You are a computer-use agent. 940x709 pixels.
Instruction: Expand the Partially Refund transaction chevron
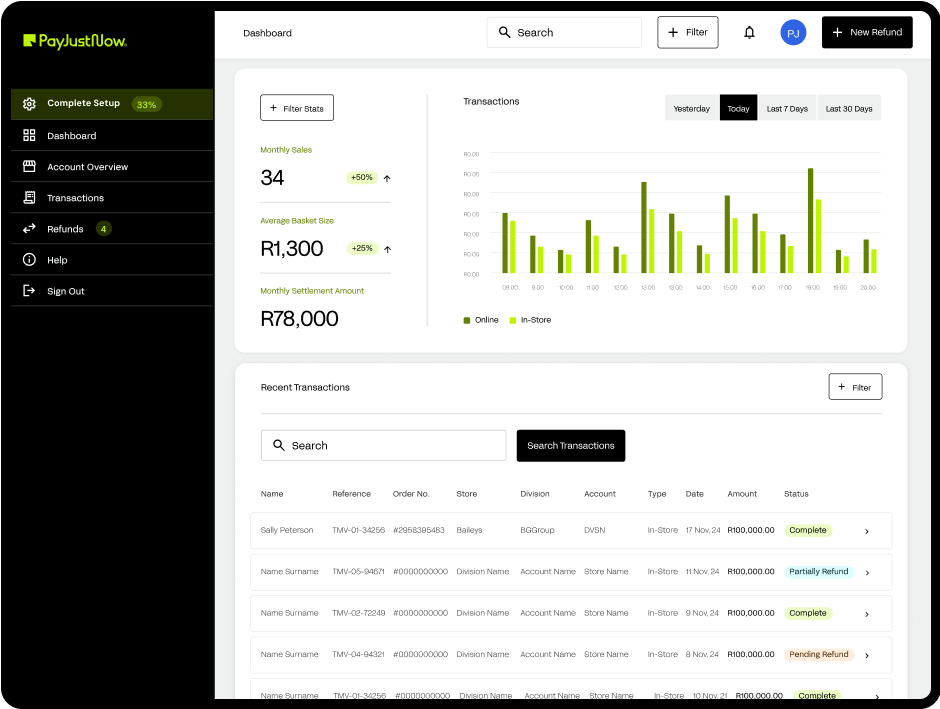click(866, 573)
